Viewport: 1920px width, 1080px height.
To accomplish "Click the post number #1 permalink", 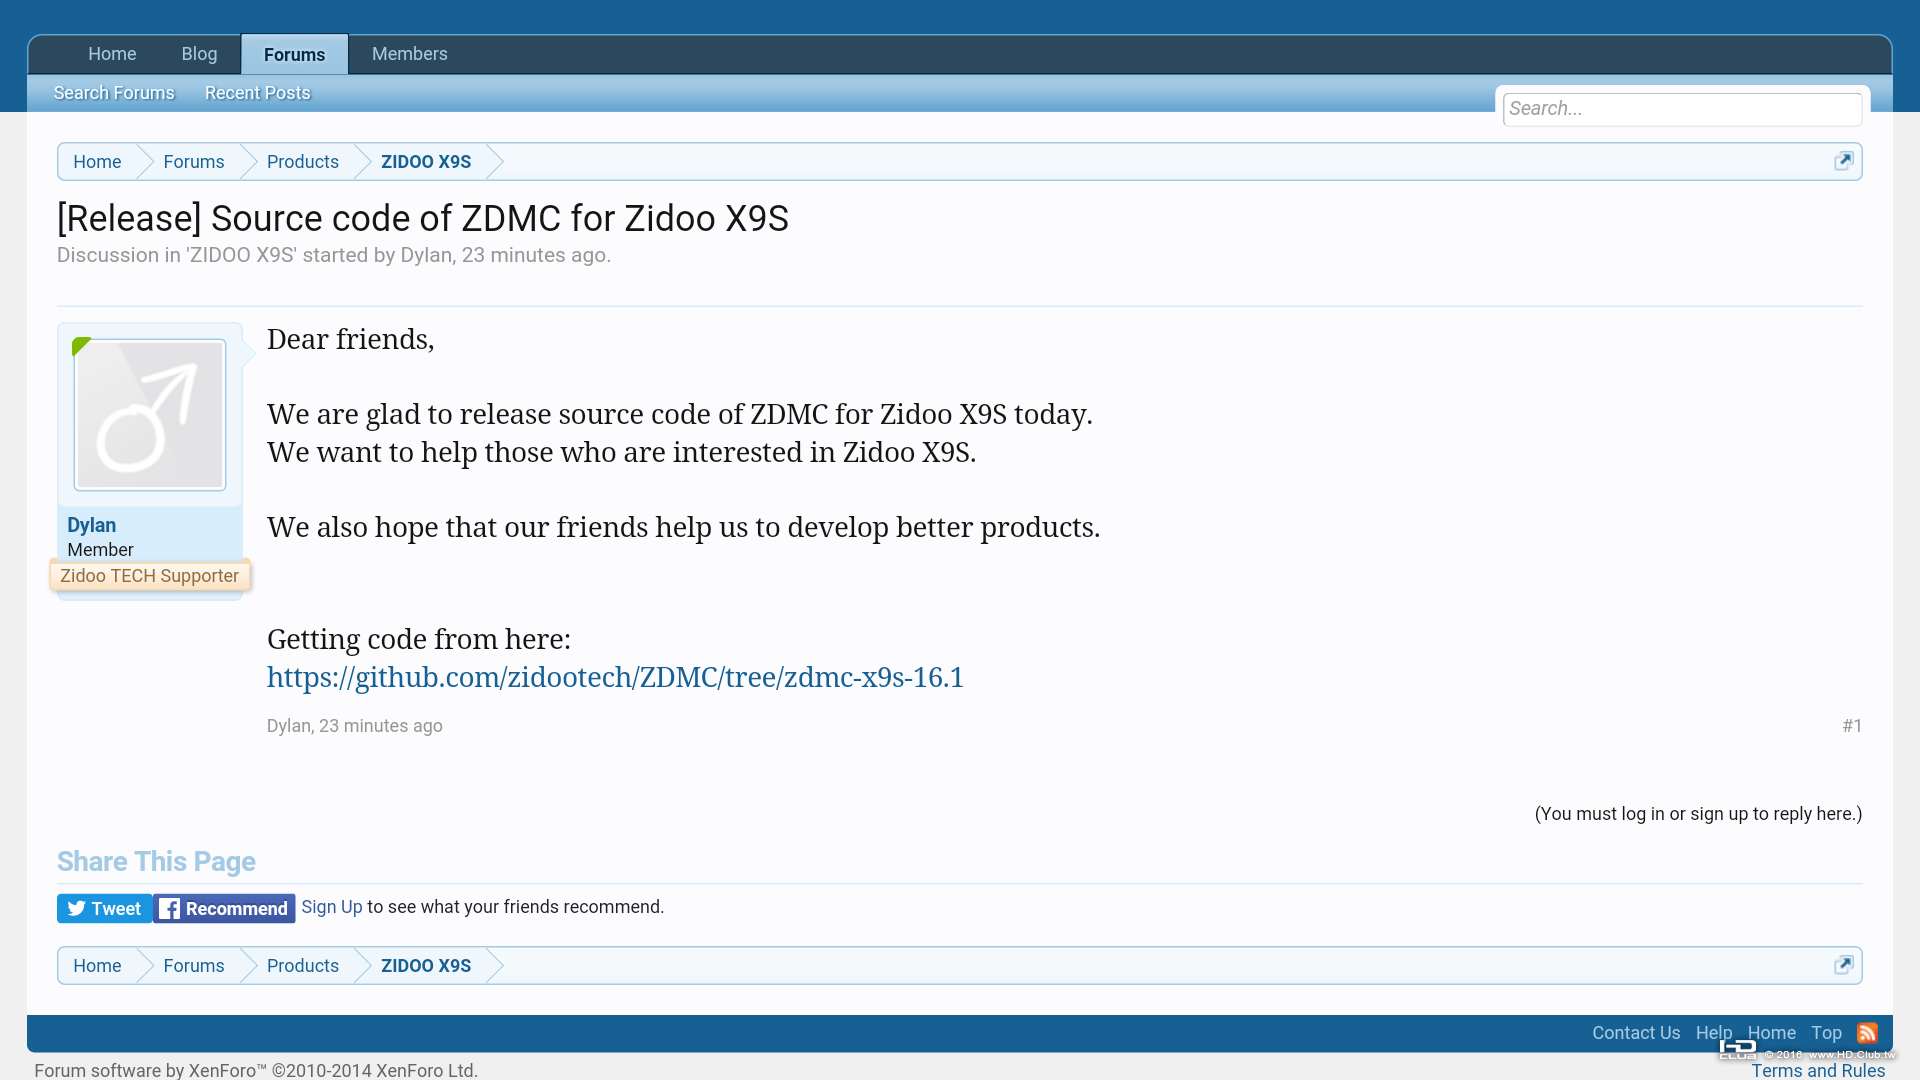I will 1851,726.
